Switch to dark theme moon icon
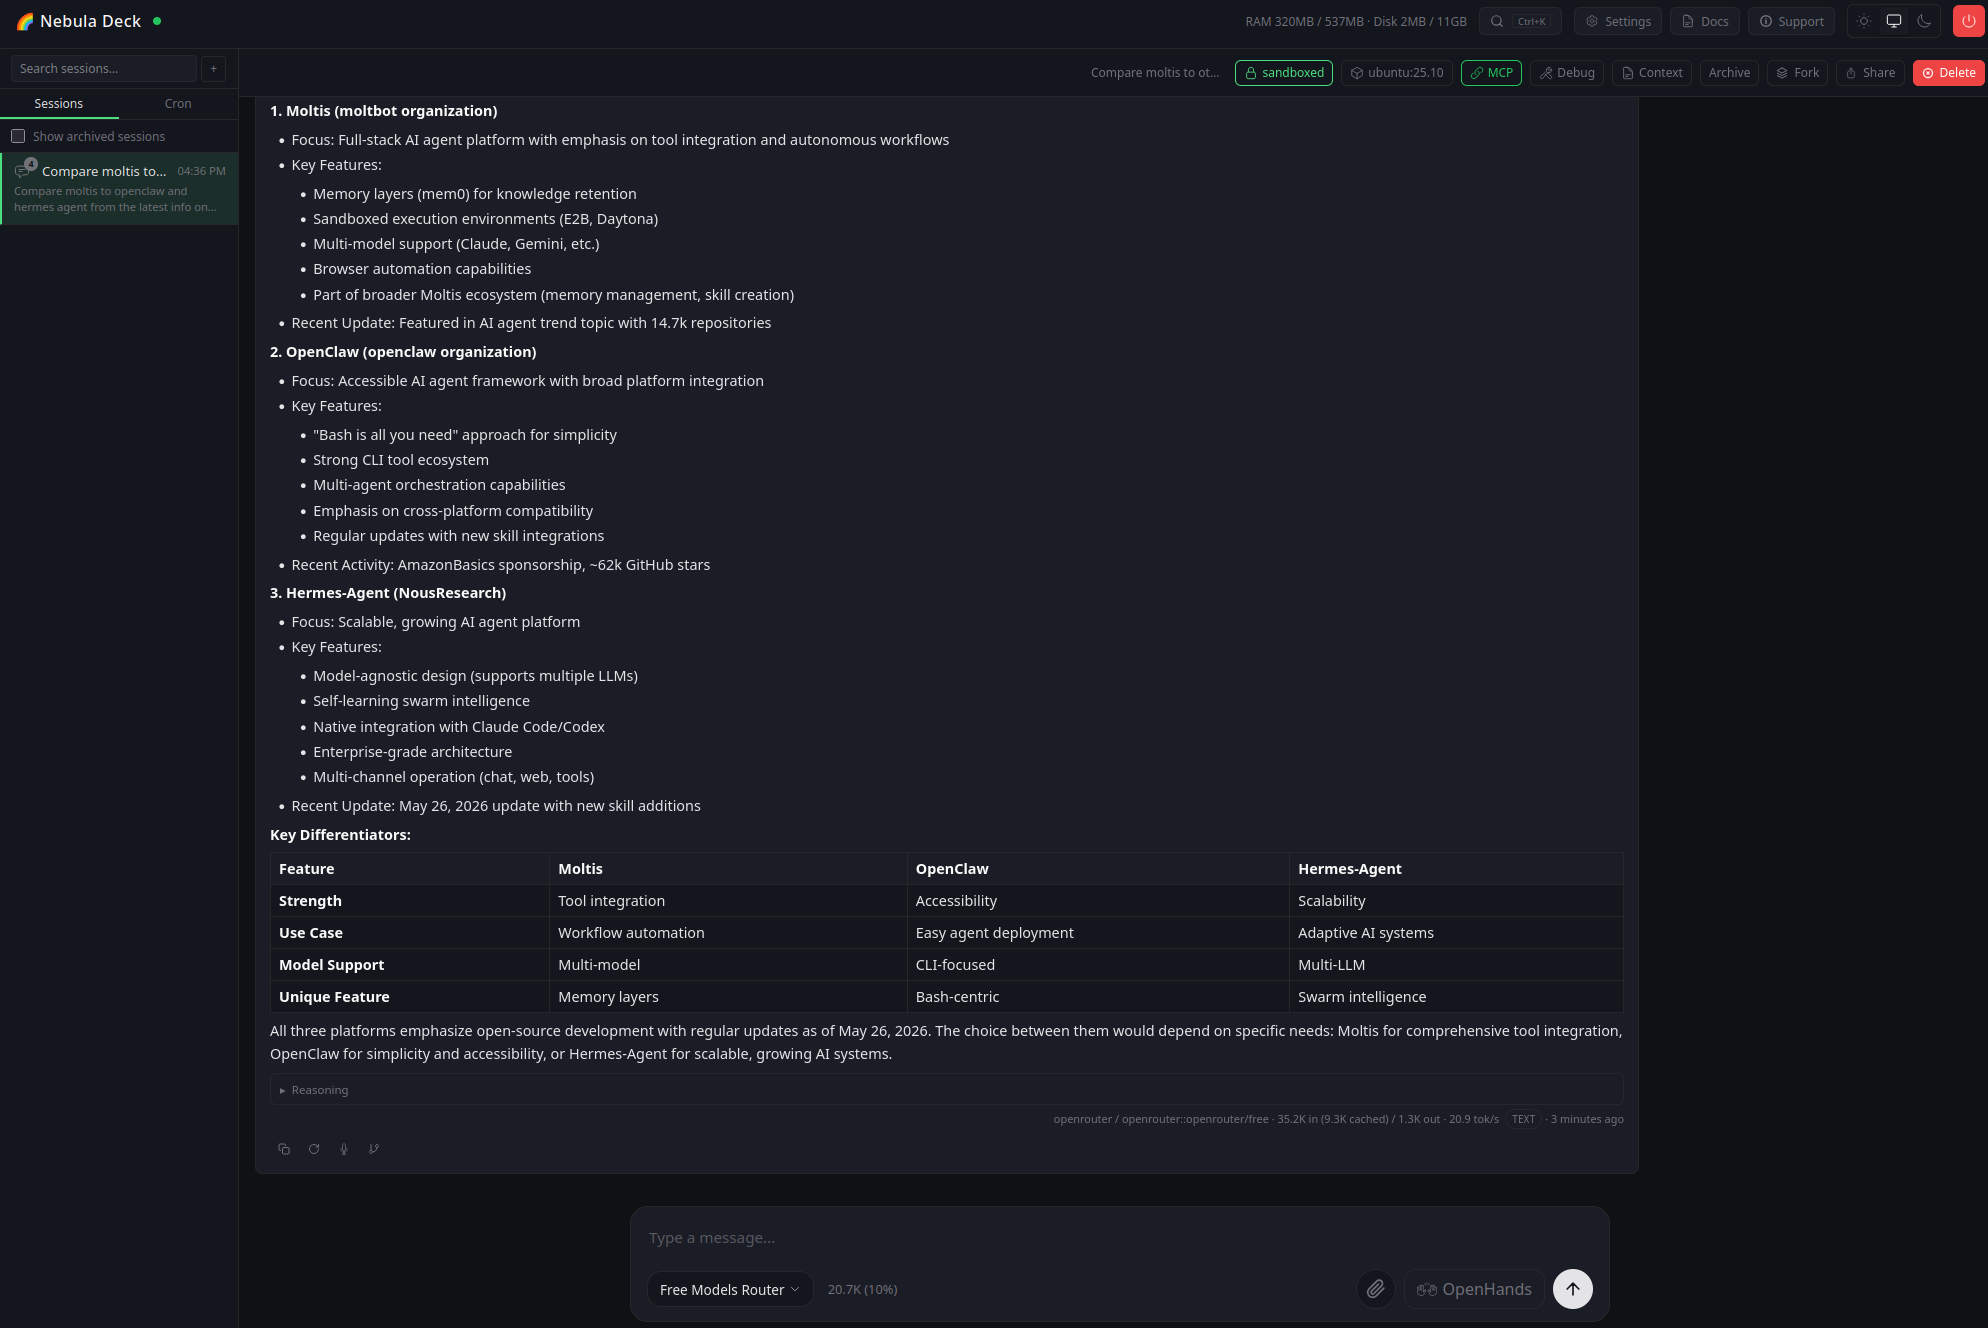This screenshot has height=1328, width=1988. [x=1924, y=21]
